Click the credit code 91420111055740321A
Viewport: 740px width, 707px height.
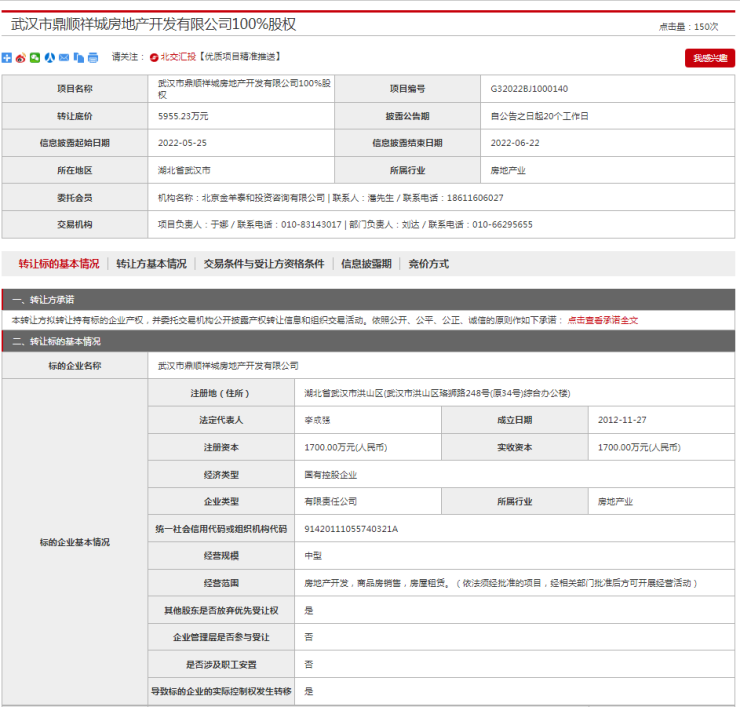click(351, 528)
